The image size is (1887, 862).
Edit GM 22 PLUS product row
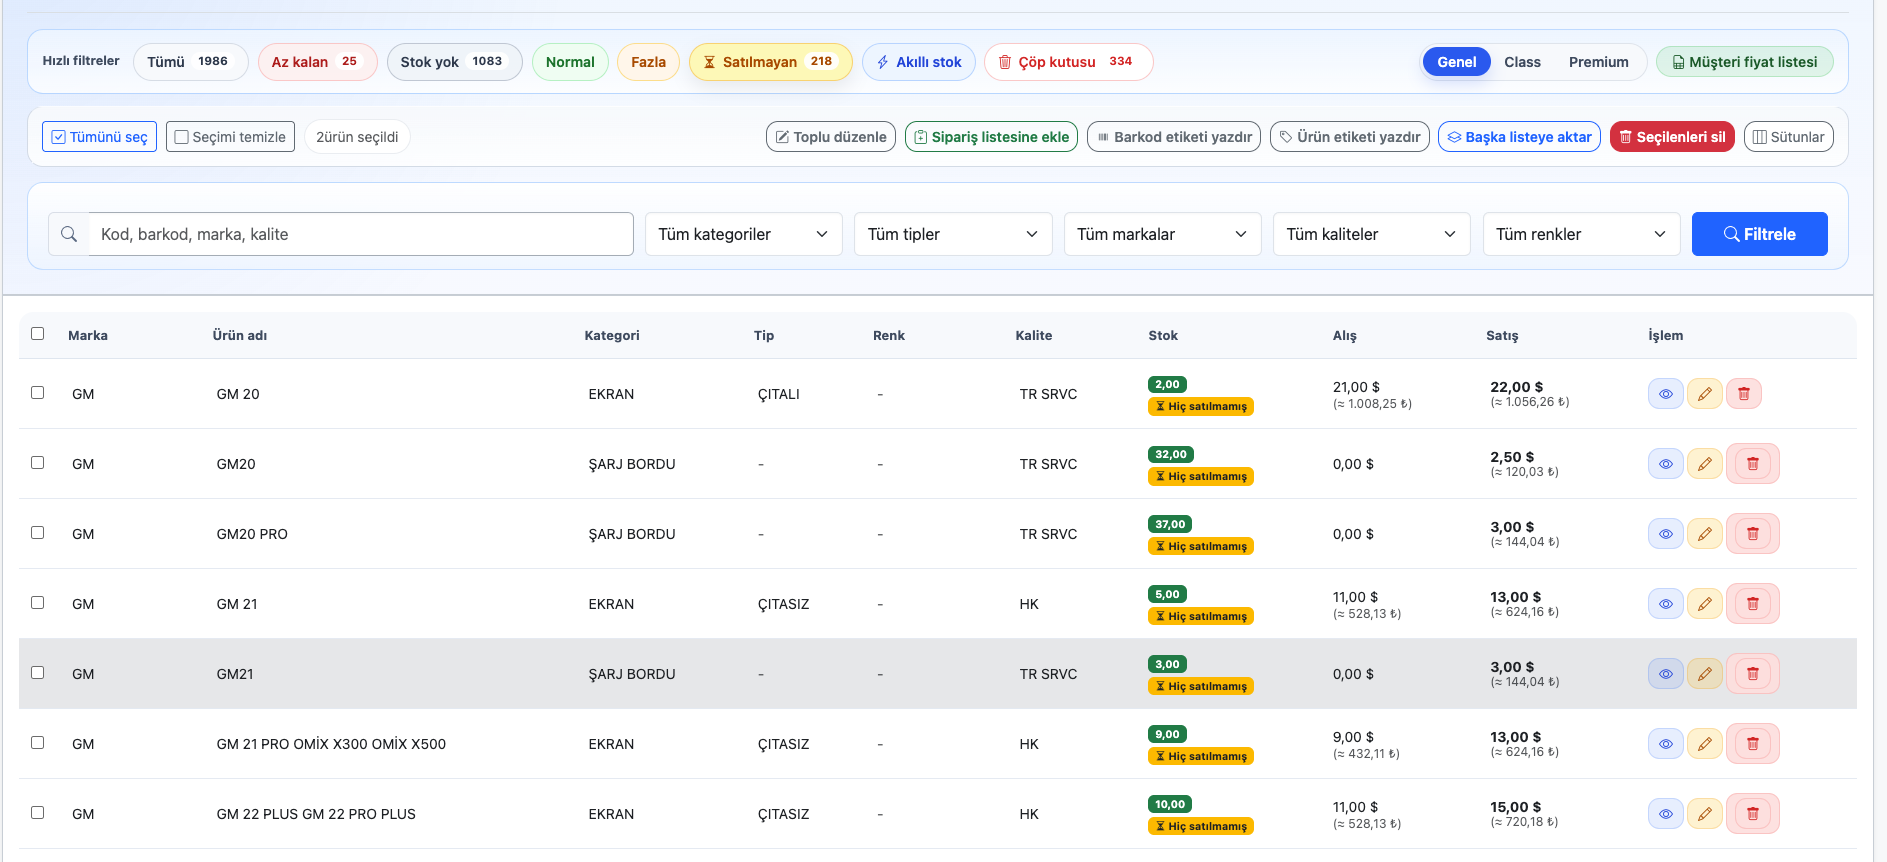coord(1704,814)
